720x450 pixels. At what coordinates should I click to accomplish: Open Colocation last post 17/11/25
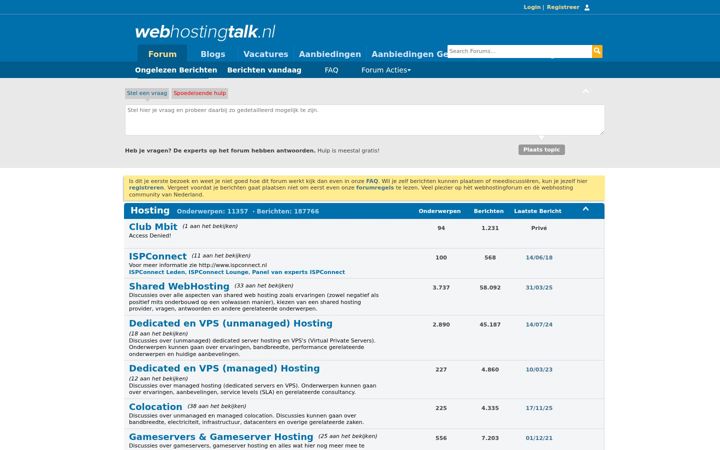539,408
